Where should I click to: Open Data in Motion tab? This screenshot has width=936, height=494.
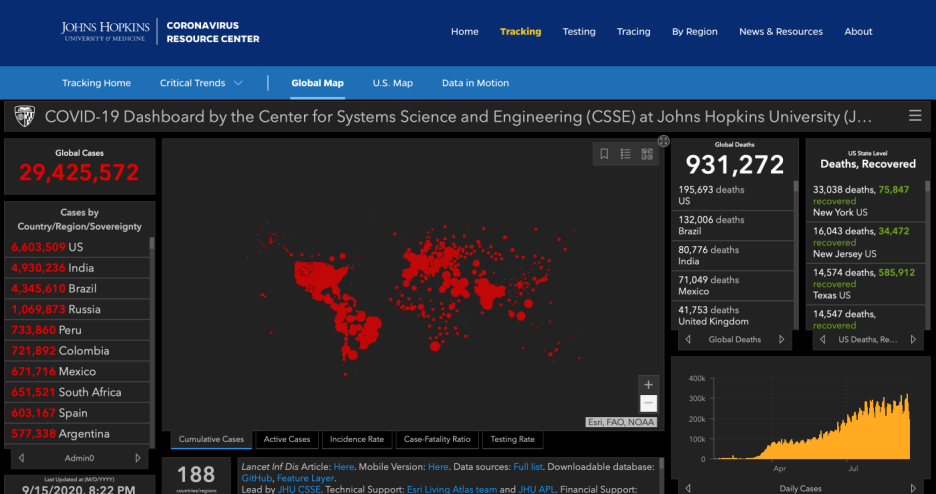click(x=475, y=83)
